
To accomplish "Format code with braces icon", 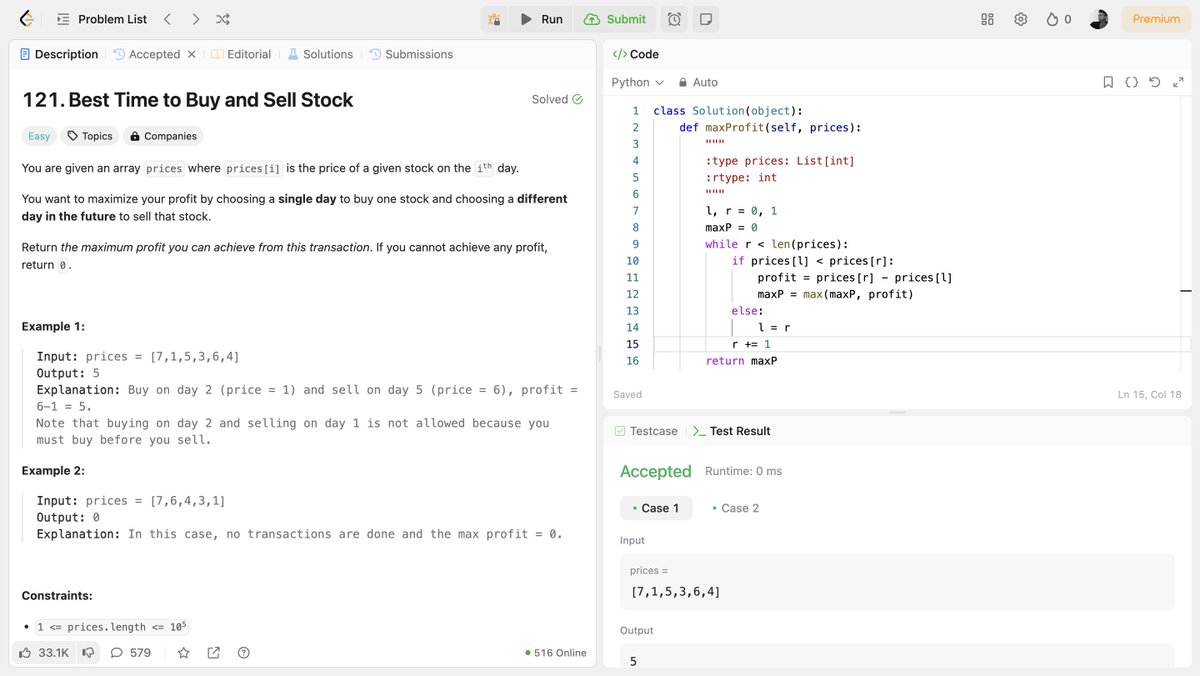I will pos(1131,82).
